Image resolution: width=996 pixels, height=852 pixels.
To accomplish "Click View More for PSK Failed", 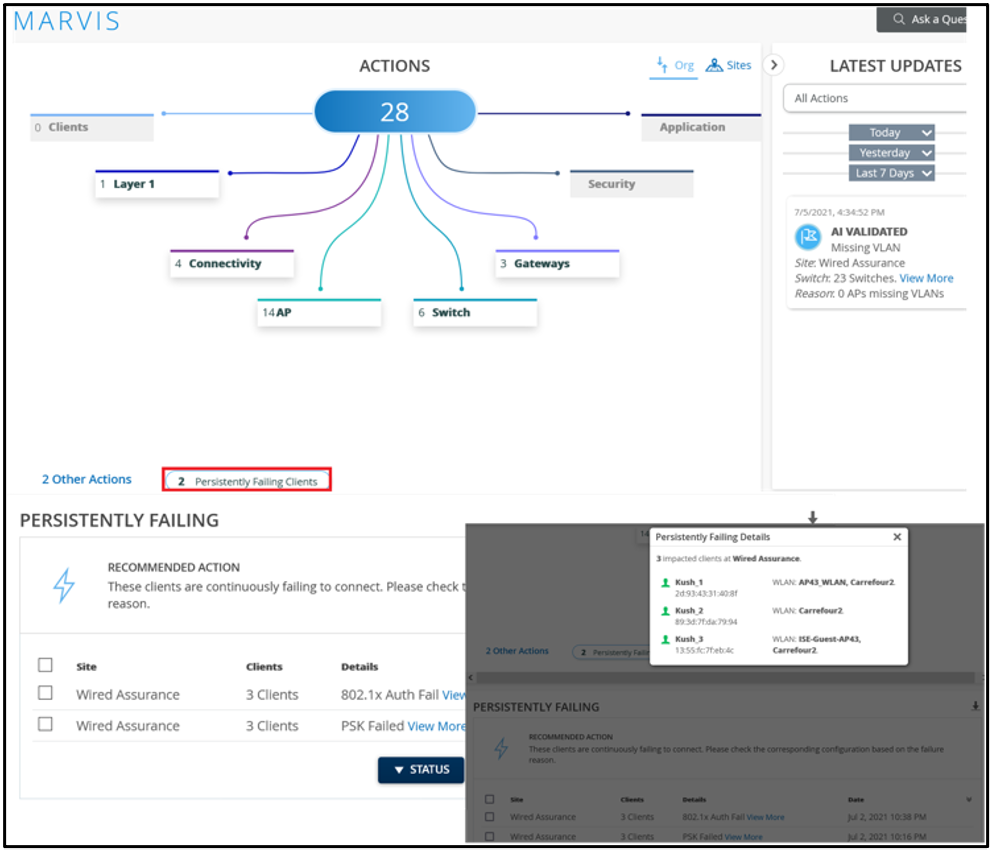I will point(436,726).
